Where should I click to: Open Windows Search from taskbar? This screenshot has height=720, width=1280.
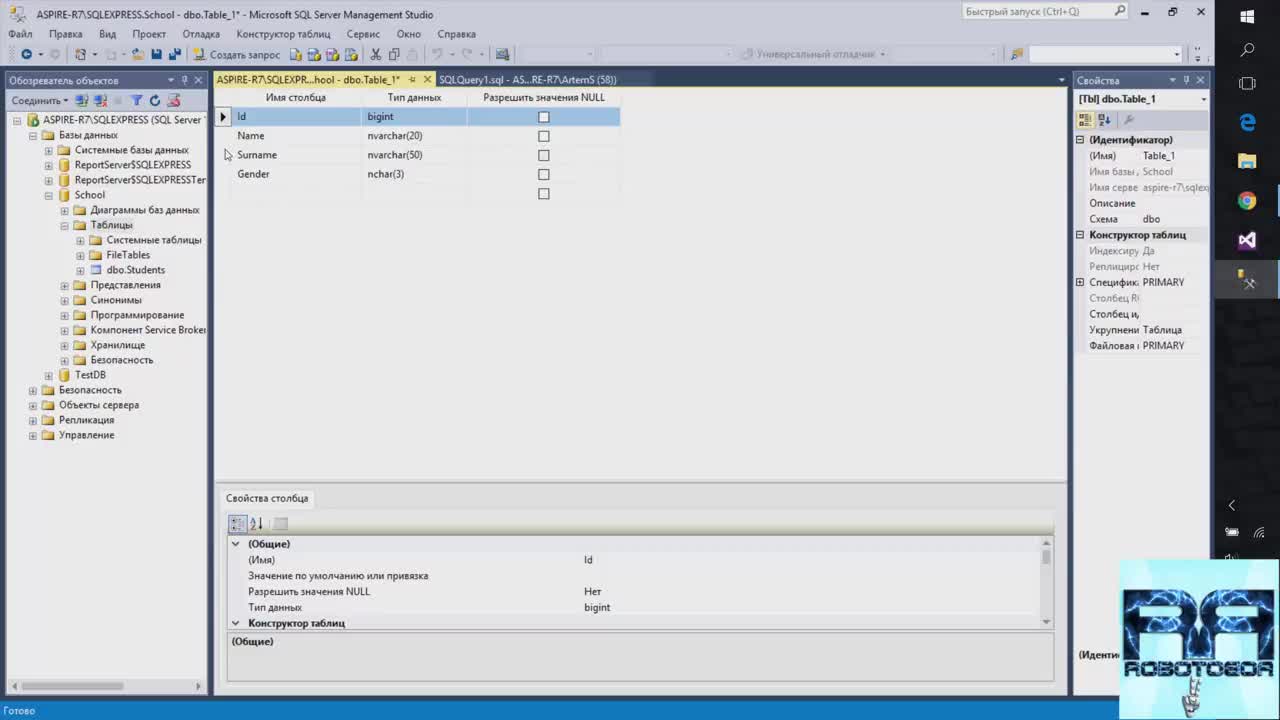click(1247, 50)
